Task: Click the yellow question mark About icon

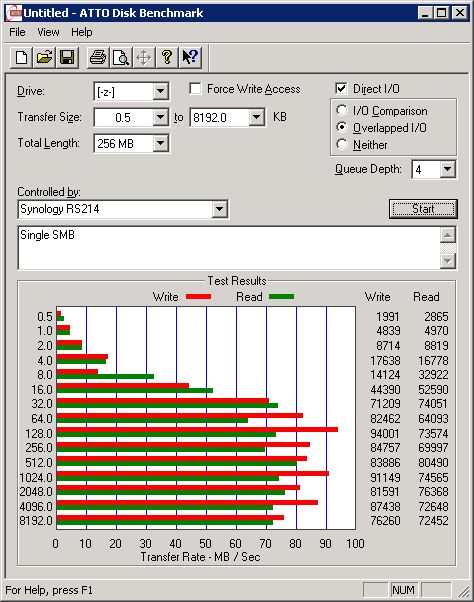Action: tap(167, 58)
